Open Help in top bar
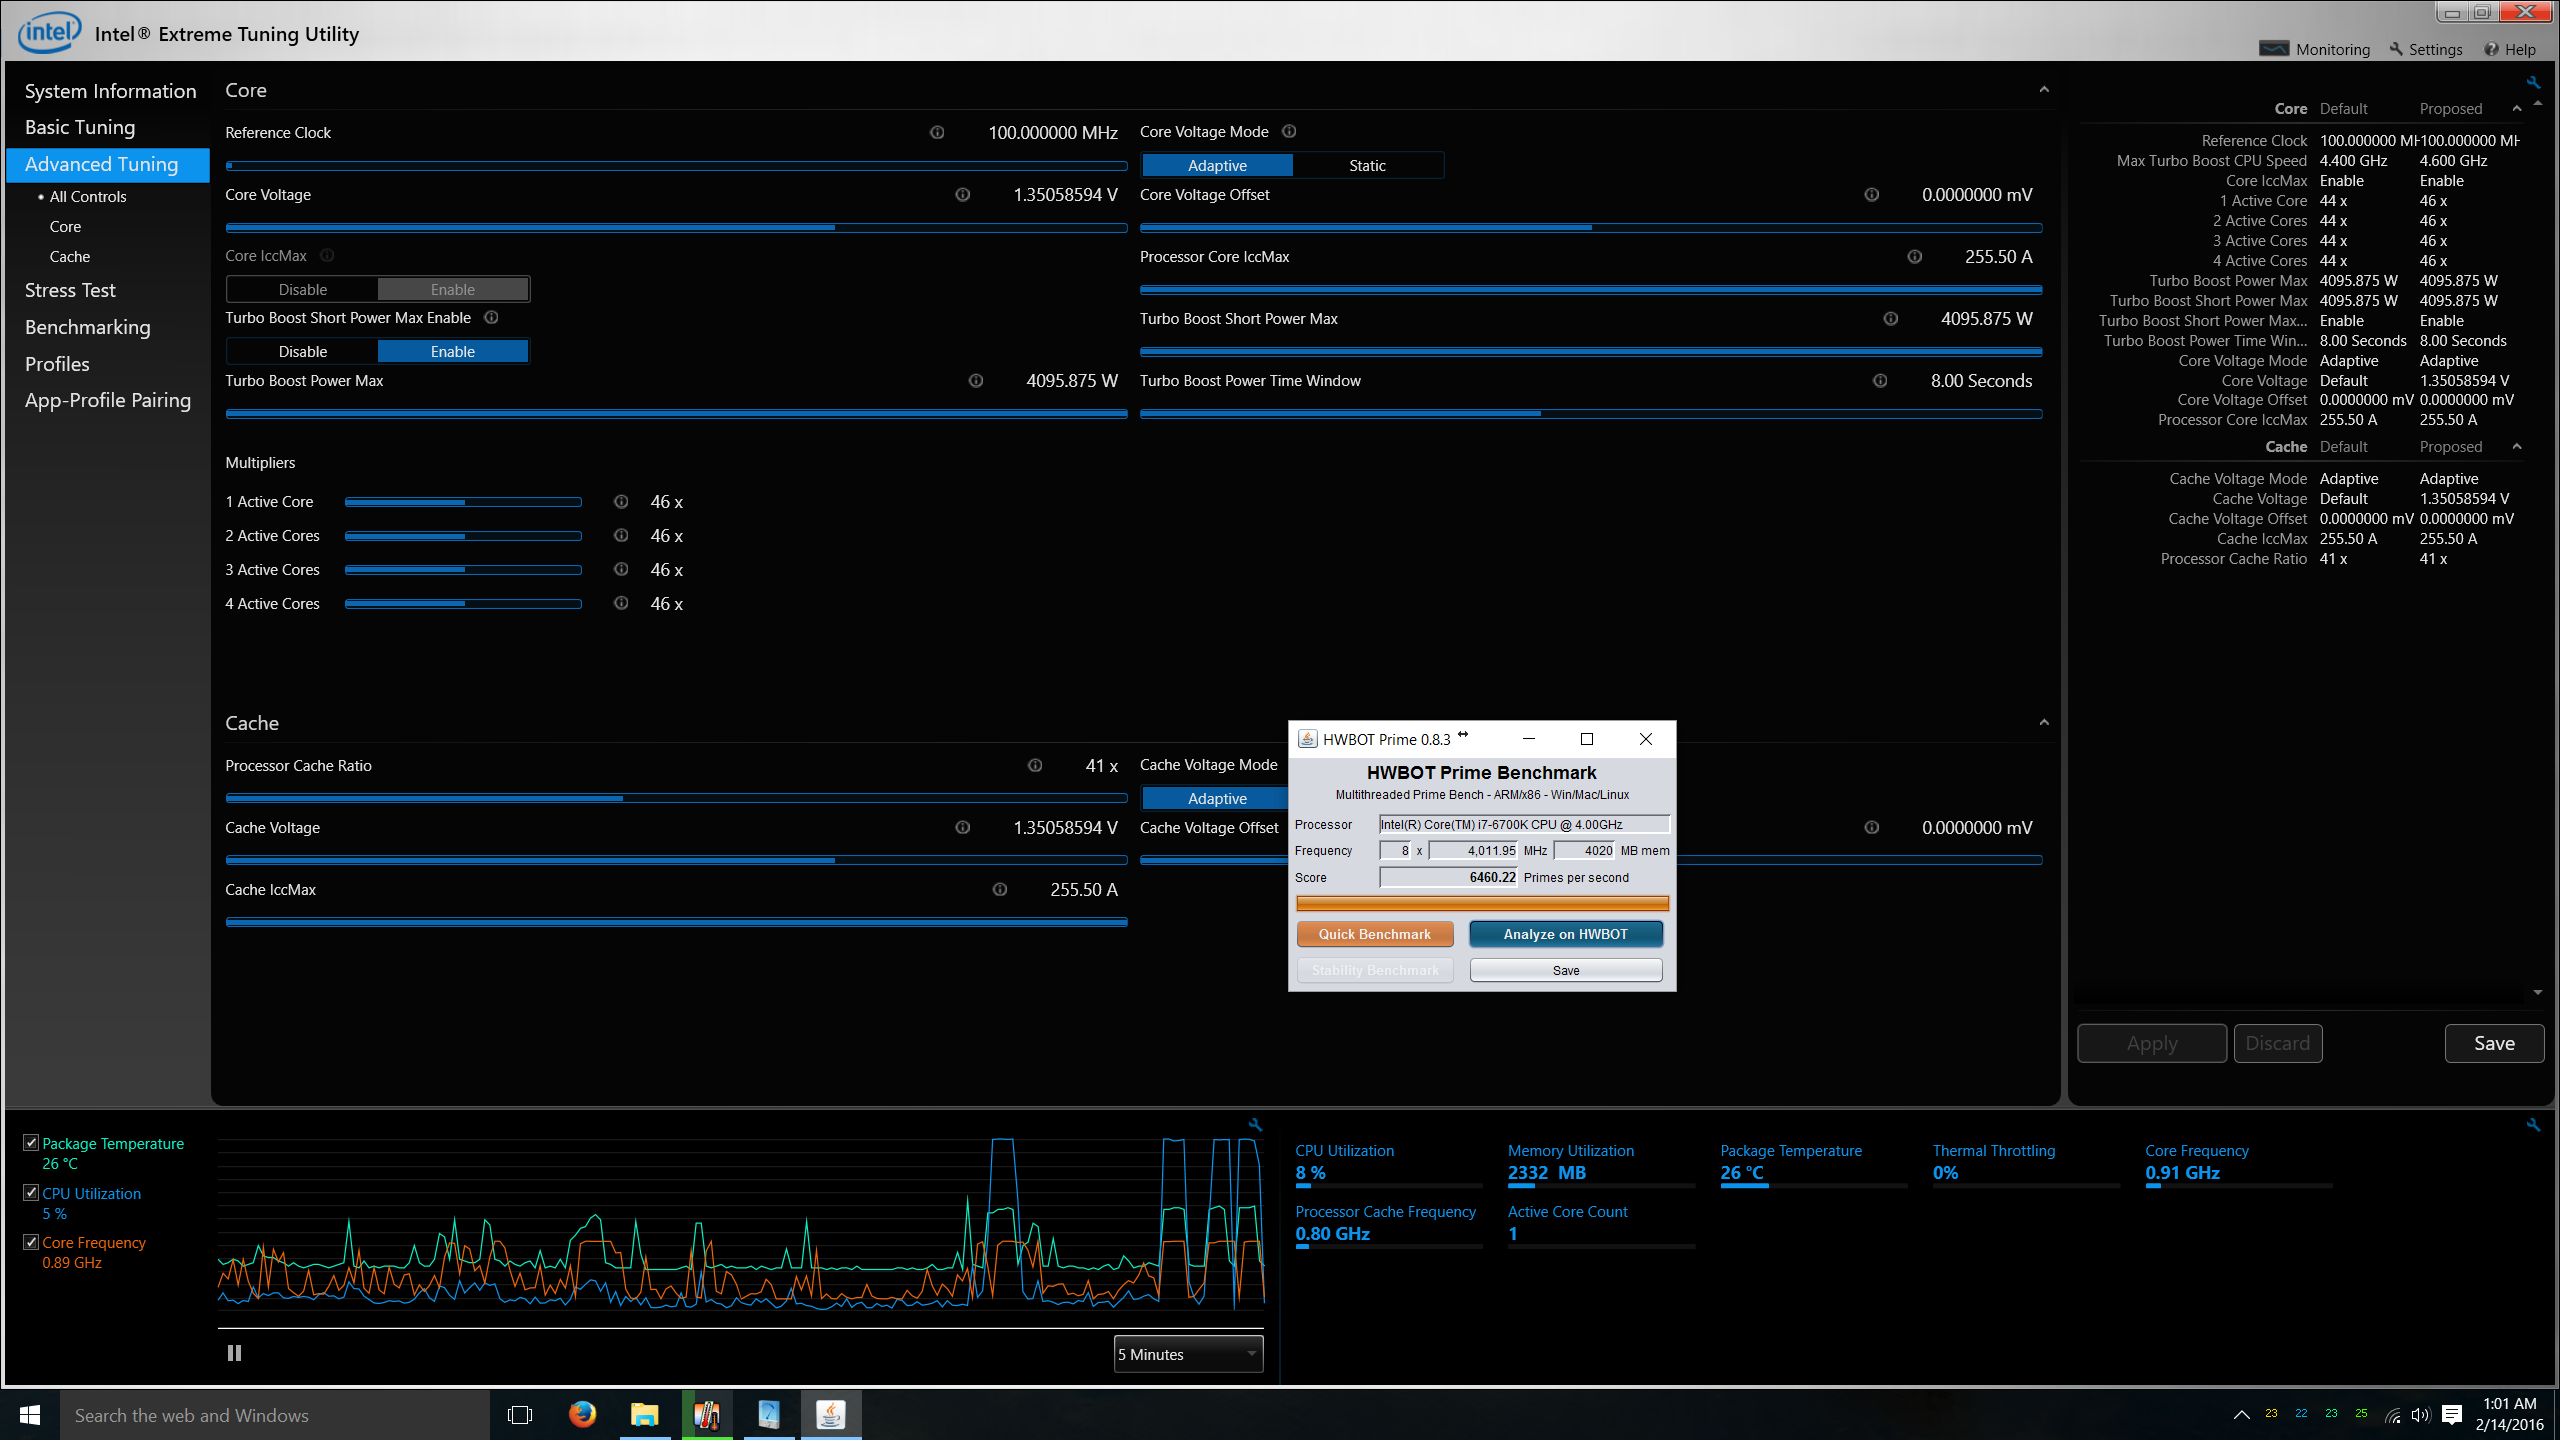 2510,49
